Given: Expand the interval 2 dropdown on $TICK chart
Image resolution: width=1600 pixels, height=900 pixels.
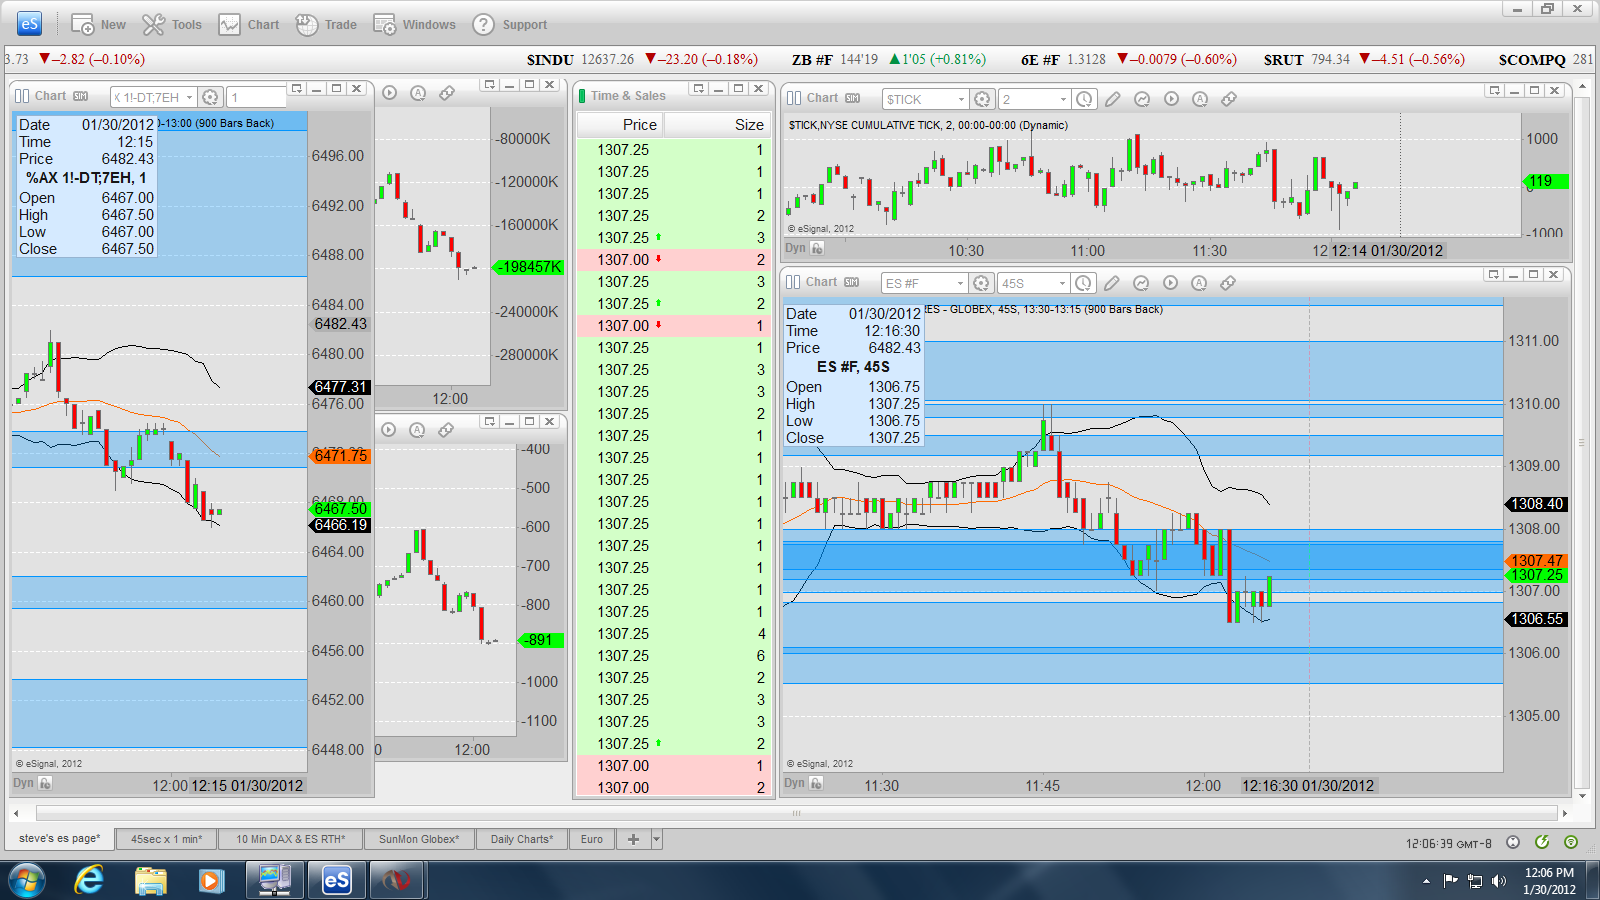Looking at the screenshot, I should 1062,99.
